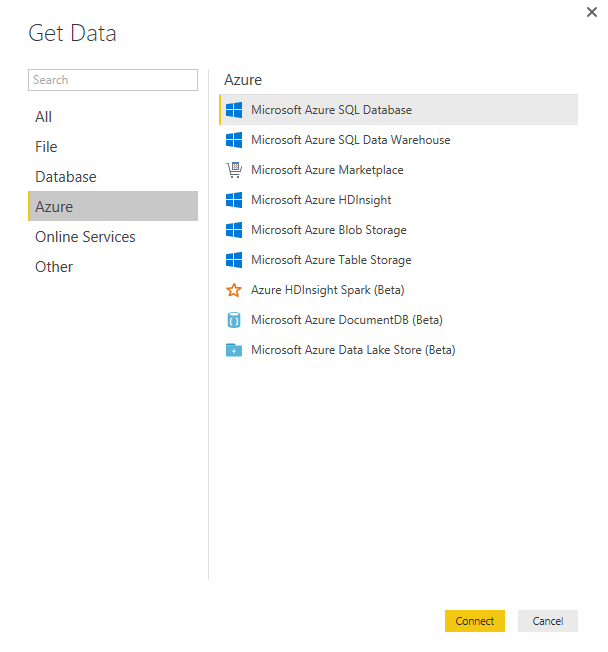Open the Database category
The image size is (608, 652).
click(66, 177)
